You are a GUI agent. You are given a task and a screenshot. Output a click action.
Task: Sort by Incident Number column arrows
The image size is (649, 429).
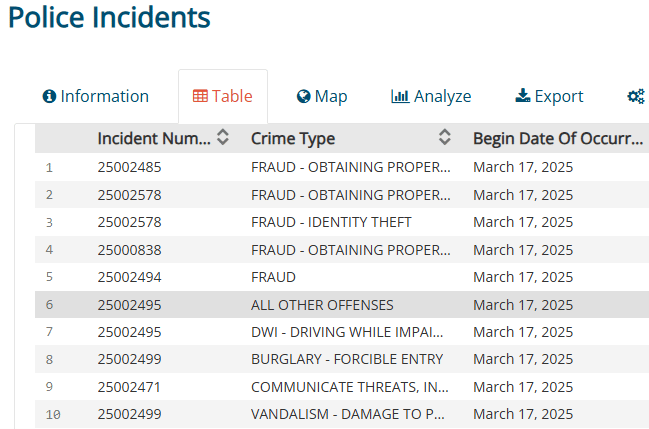click(223, 138)
